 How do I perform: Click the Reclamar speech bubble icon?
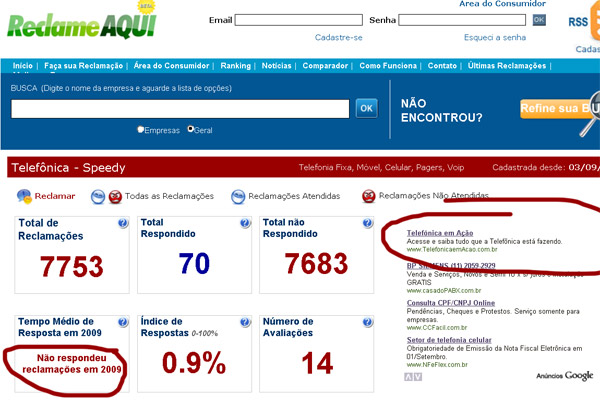point(24,196)
